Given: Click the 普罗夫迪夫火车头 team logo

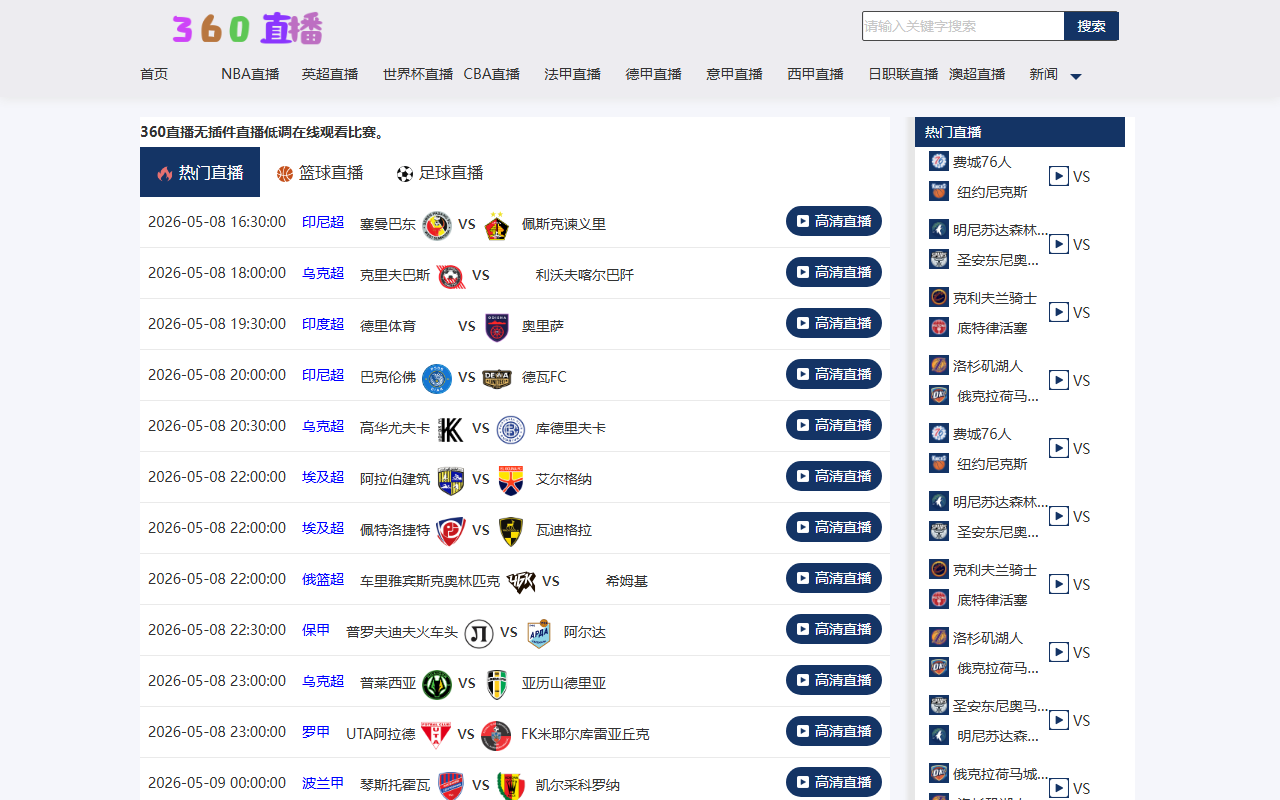Looking at the screenshot, I should (479, 634).
